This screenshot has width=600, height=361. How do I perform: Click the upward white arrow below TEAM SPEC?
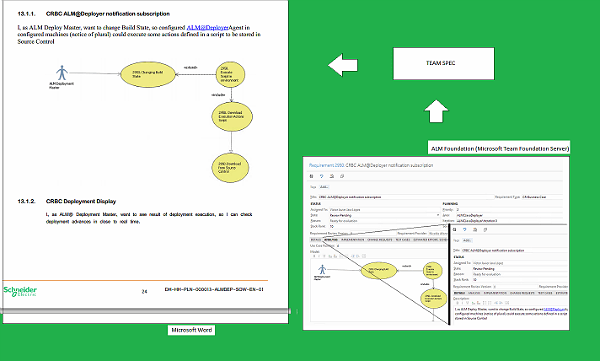coord(436,111)
